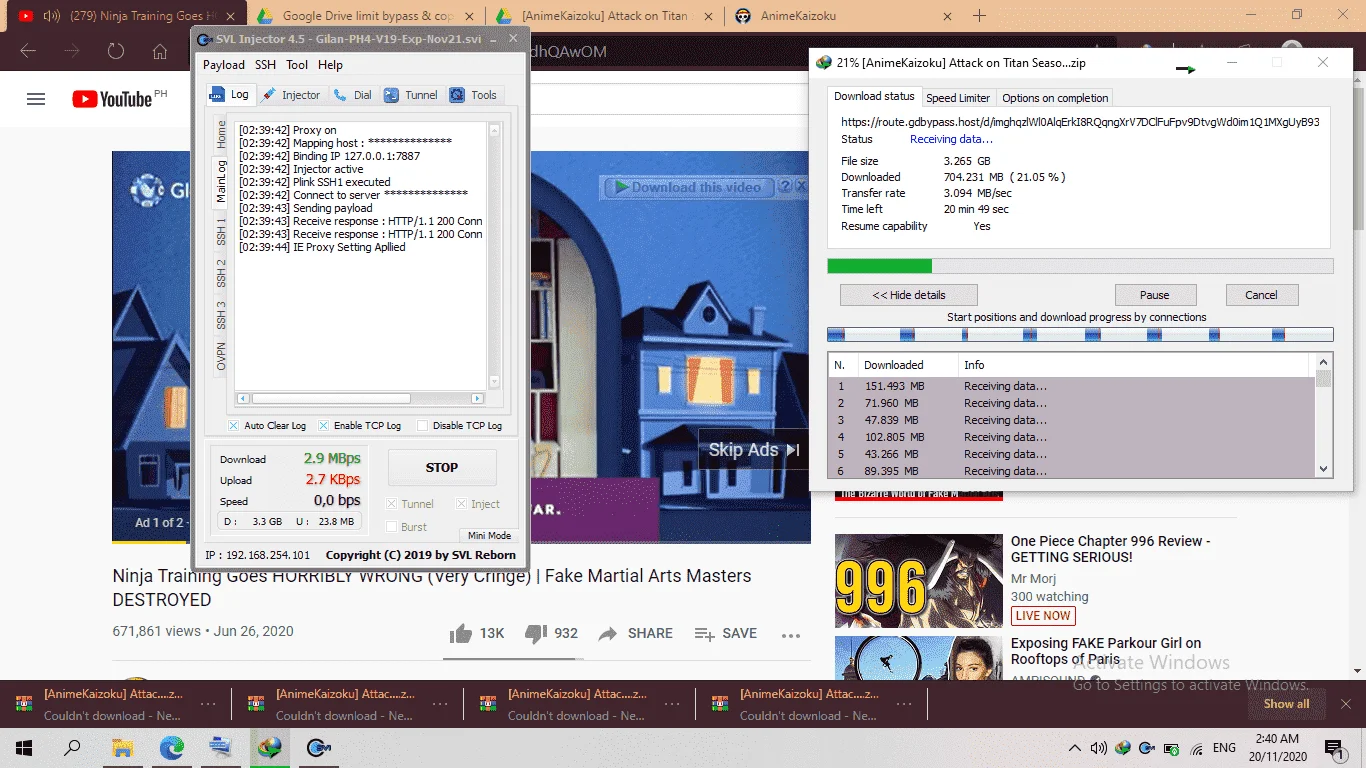Click the help icon on Download this video
This screenshot has width=1366, height=768.
785,186
